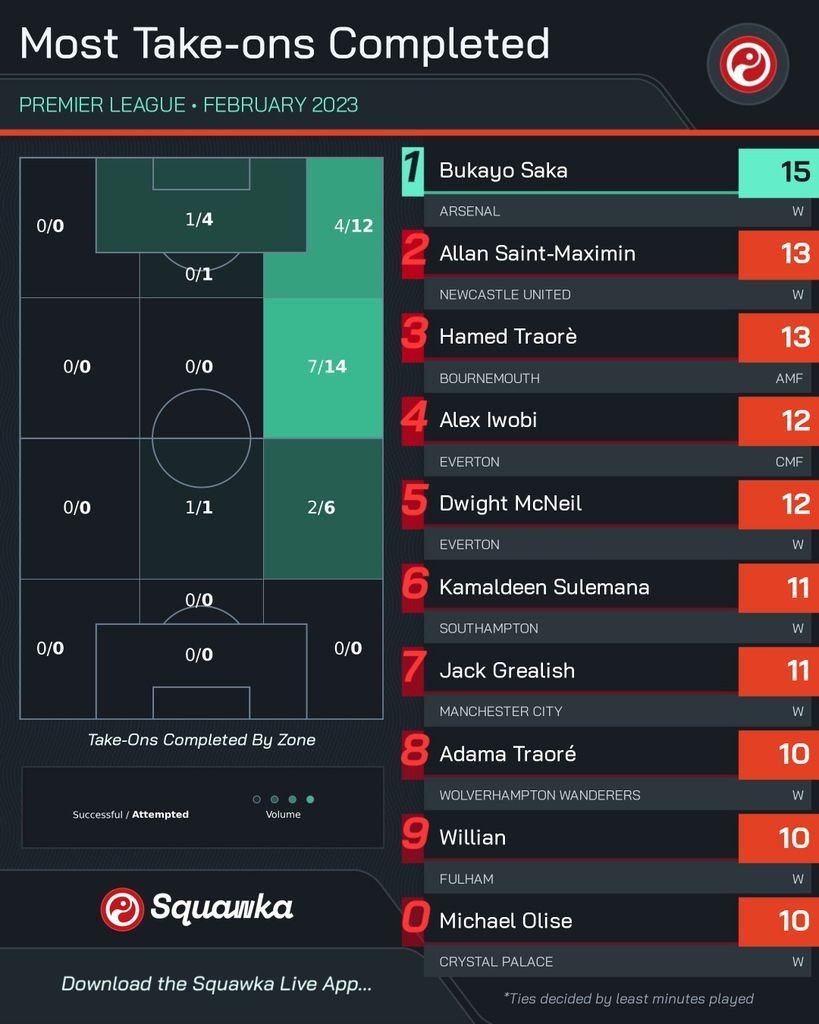819x1024 pixels.
Task: Select the 2/6 pitch zone
Action: coord(323,509)
